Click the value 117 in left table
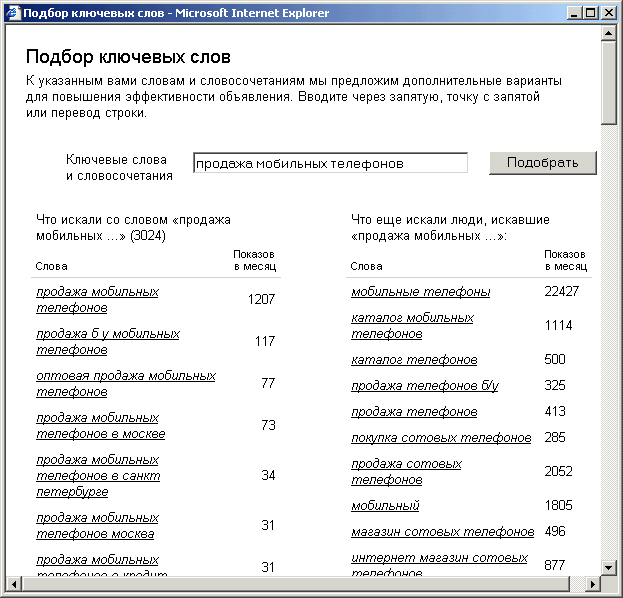 coord(265,341)
